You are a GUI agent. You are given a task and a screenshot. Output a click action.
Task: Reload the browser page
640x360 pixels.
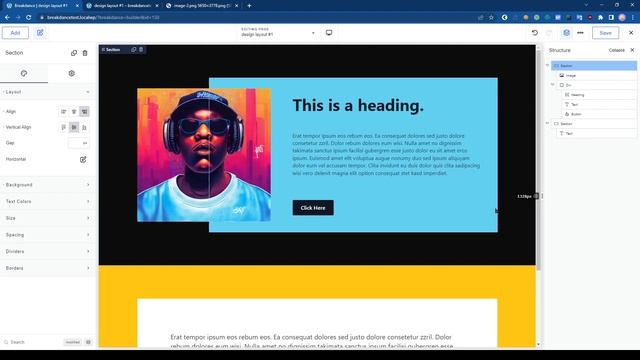click(29, 18)
